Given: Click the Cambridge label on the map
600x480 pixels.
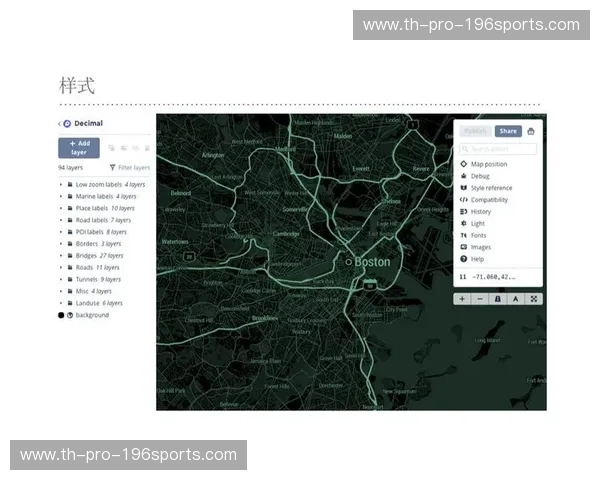Looking at the screenshot, I should [x=286, y=233].
